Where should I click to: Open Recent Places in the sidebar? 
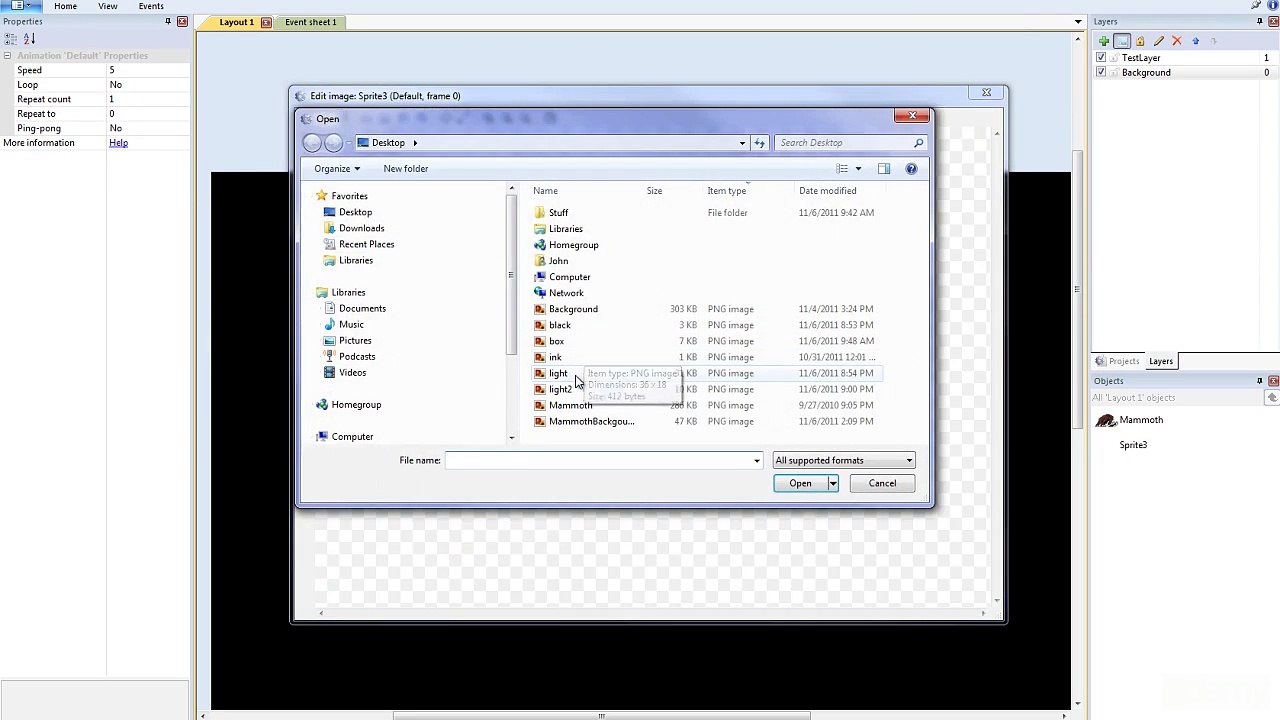(x=366, y=244)
